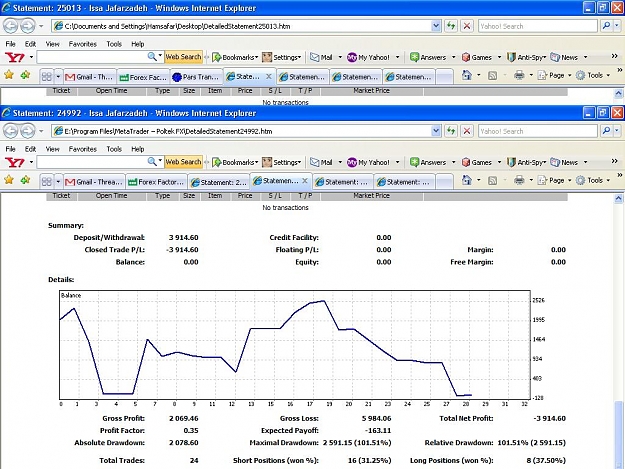Open My Yahoo! in Statement 24992 toolbar
Image resolution: width=625 pixels, height=469 pixels.
pos(368,162)
